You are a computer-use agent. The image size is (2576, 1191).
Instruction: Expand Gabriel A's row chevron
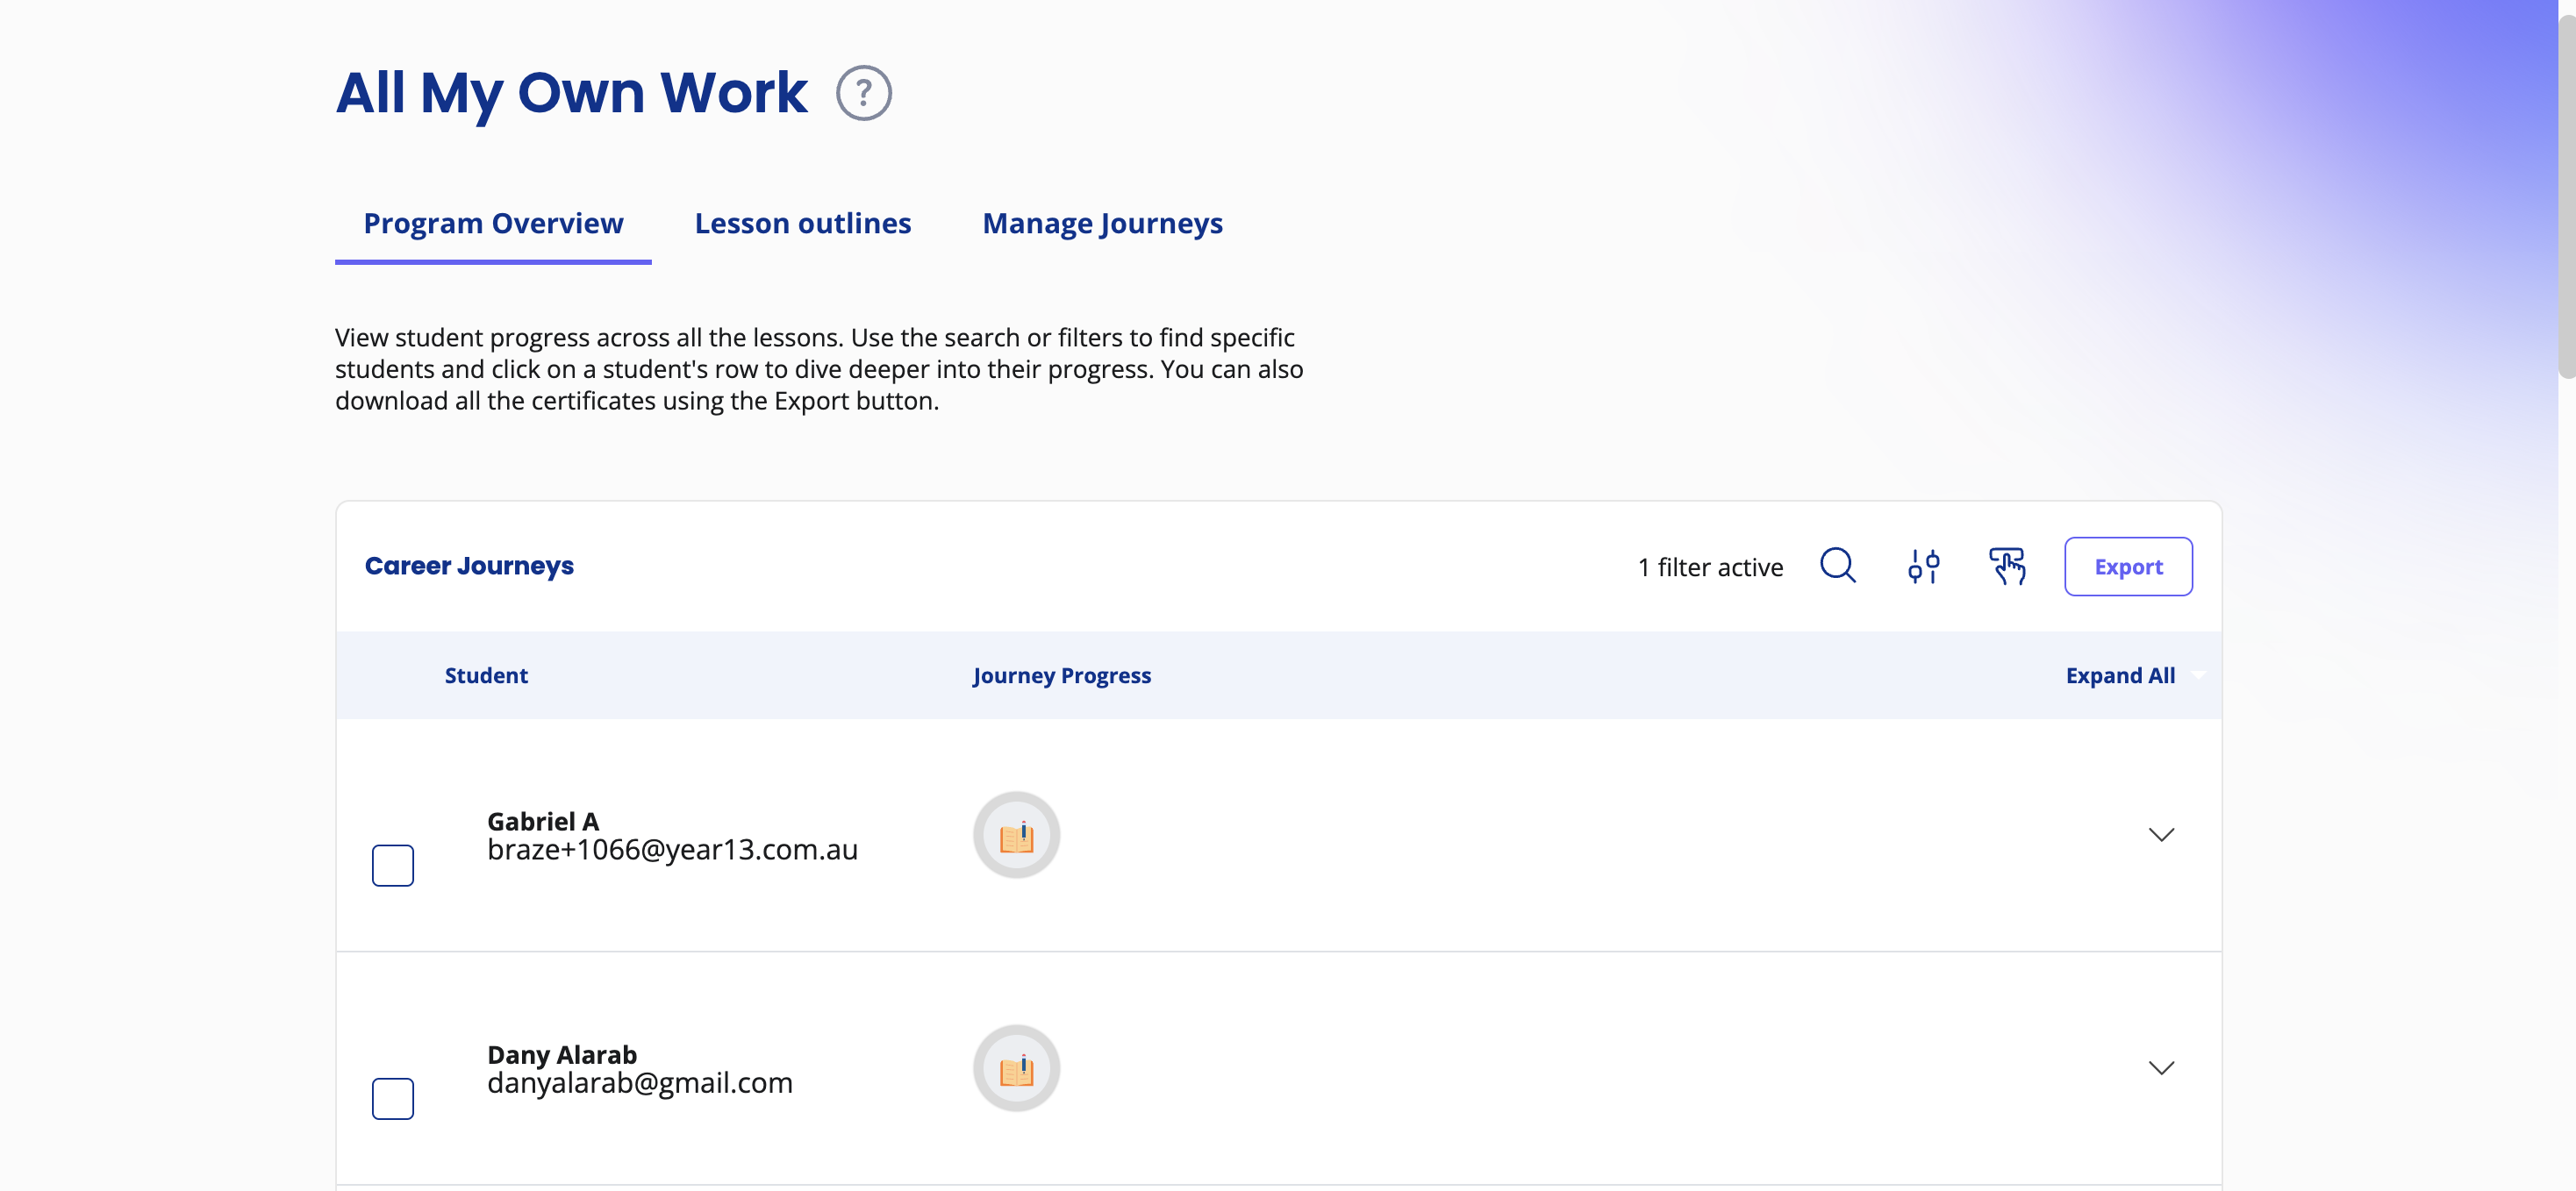pyautogui.click(x=2161, y=835)
